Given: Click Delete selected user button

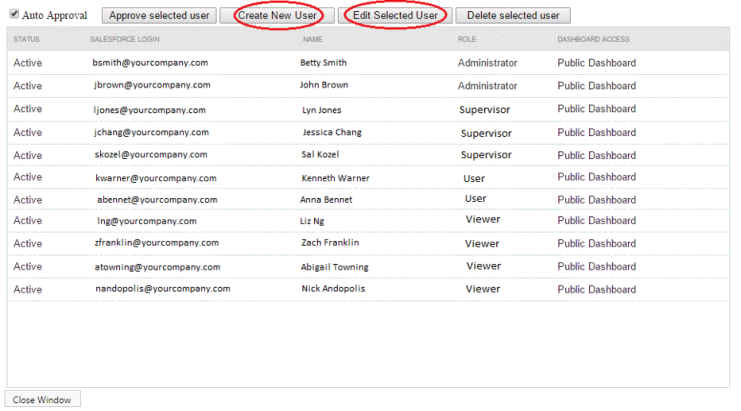Looking at the screenshot, I should pyautogui.click(x=513, y=16).
